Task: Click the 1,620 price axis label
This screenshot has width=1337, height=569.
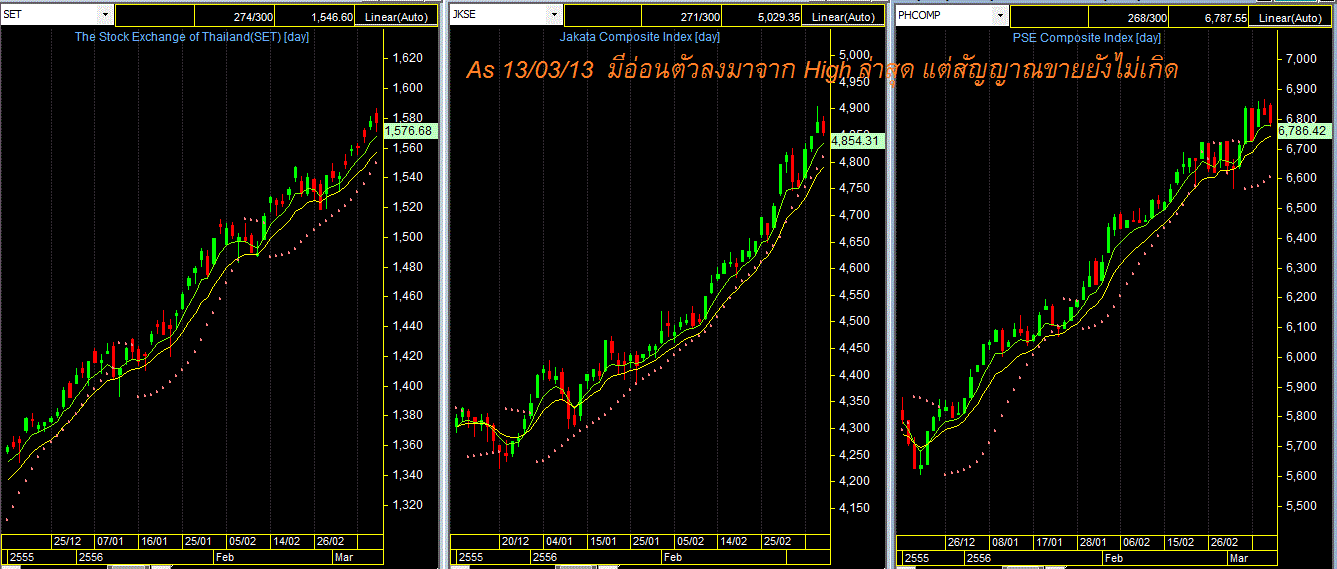Action: pos(407,58)
